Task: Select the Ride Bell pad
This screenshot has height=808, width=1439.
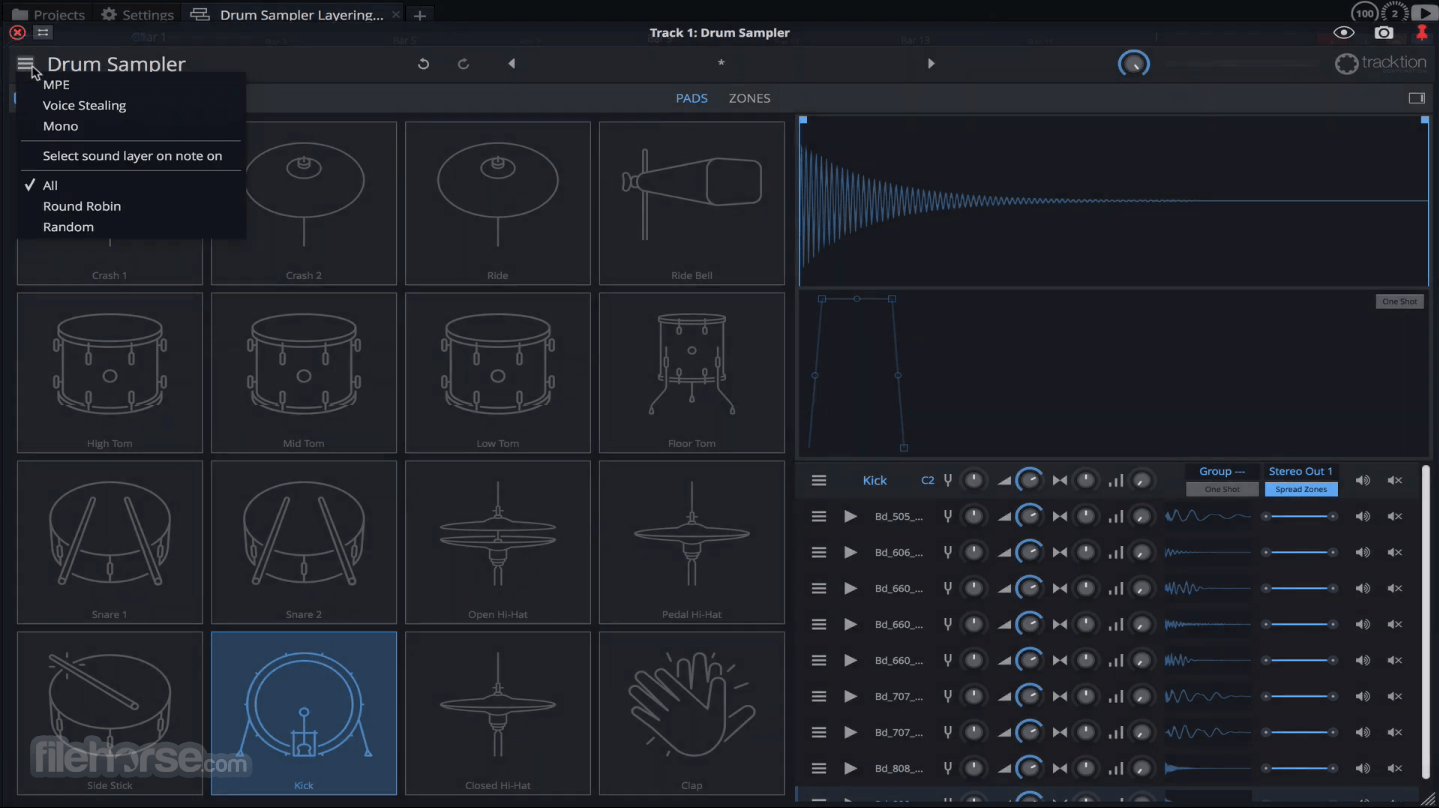Action: tap(692, 203)
